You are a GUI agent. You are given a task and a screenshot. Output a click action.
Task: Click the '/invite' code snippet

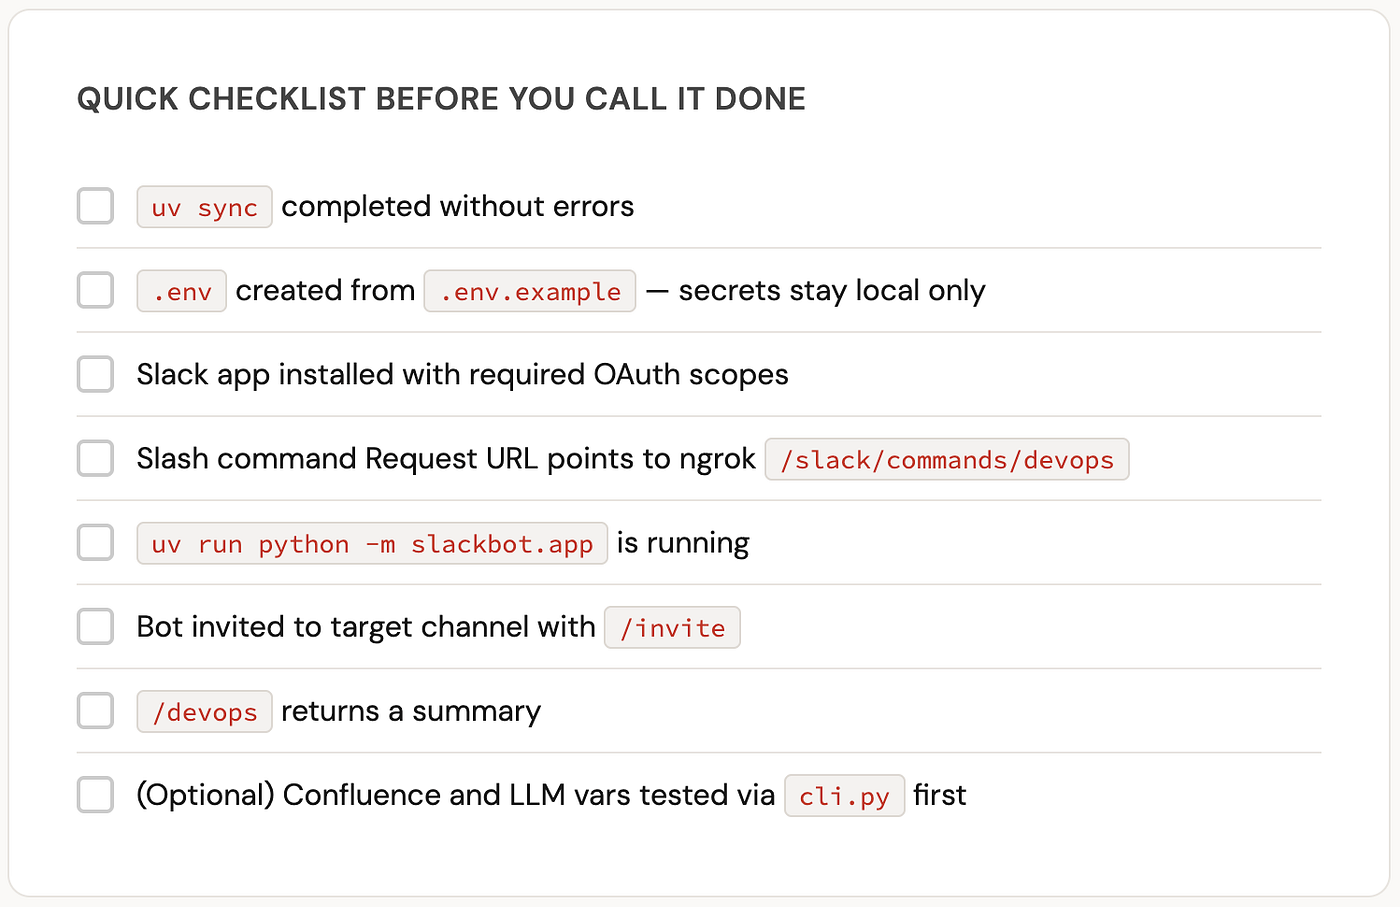click(x=672, y=628)
